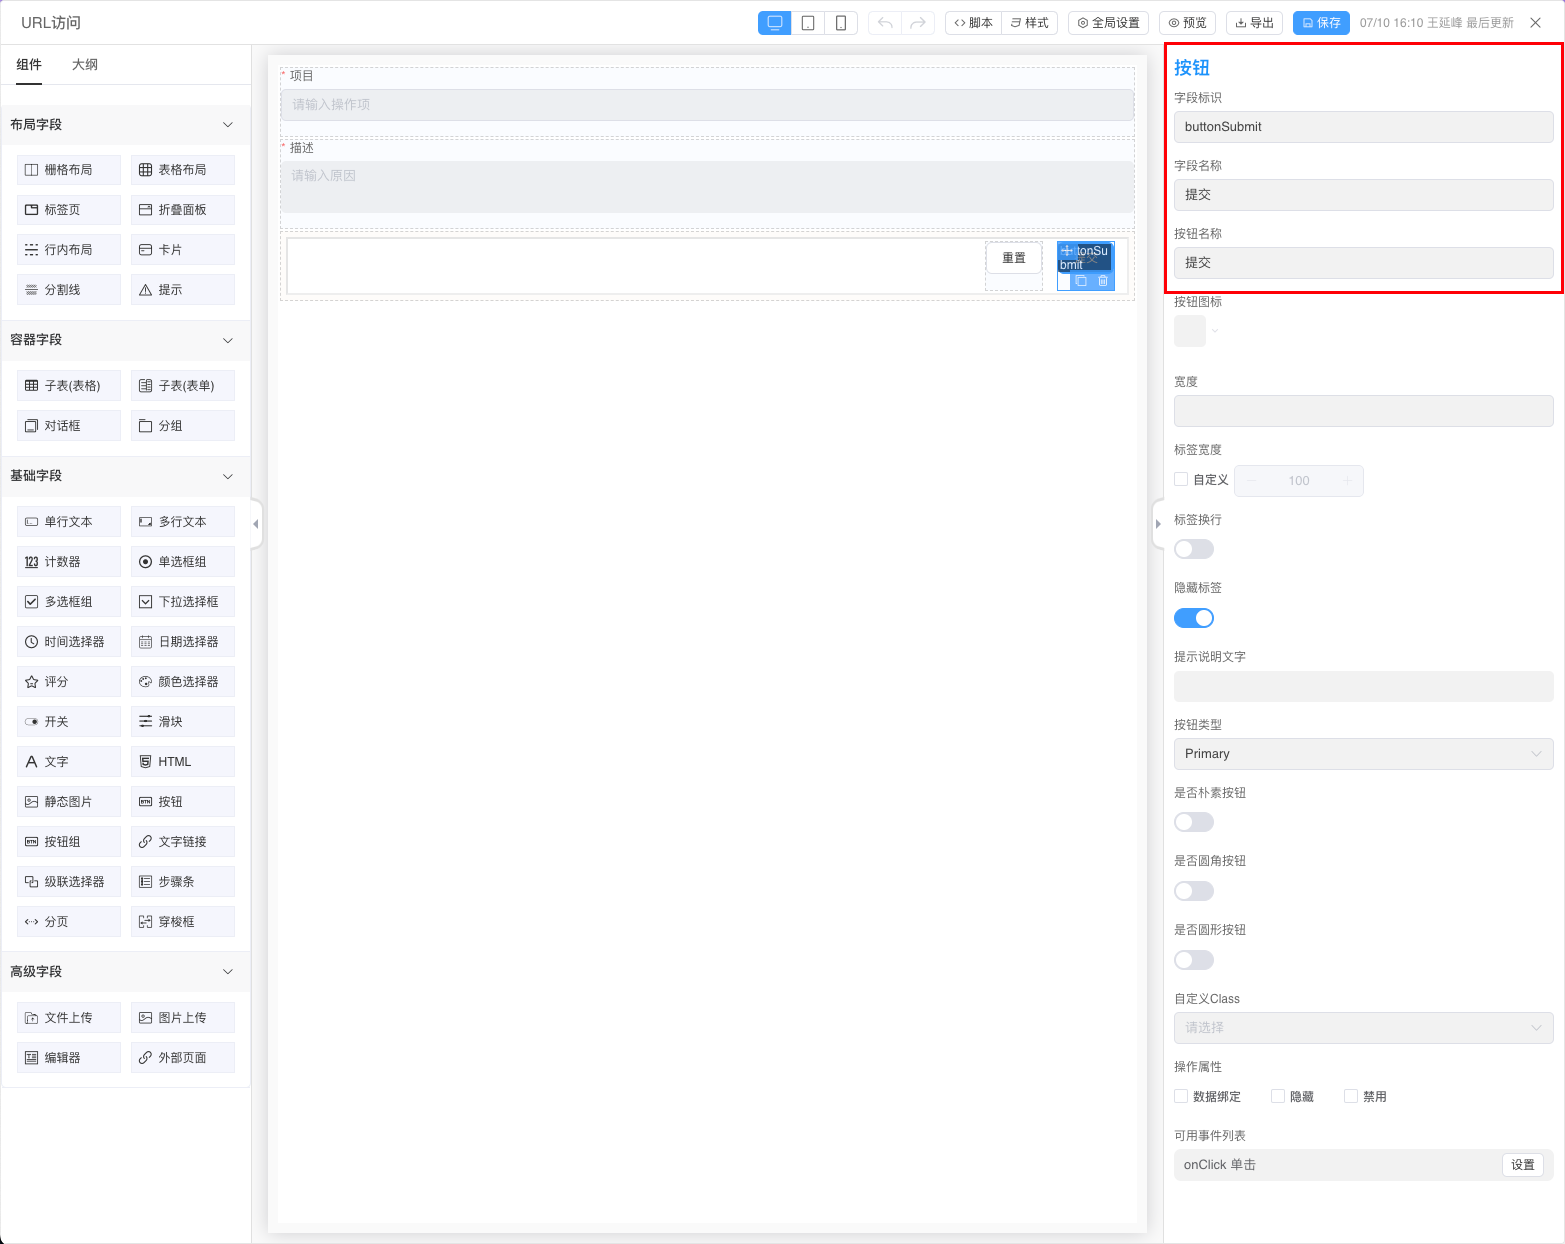
Task: Add the 颜色选择器 color picker component
Action: (x=182, y=682)
